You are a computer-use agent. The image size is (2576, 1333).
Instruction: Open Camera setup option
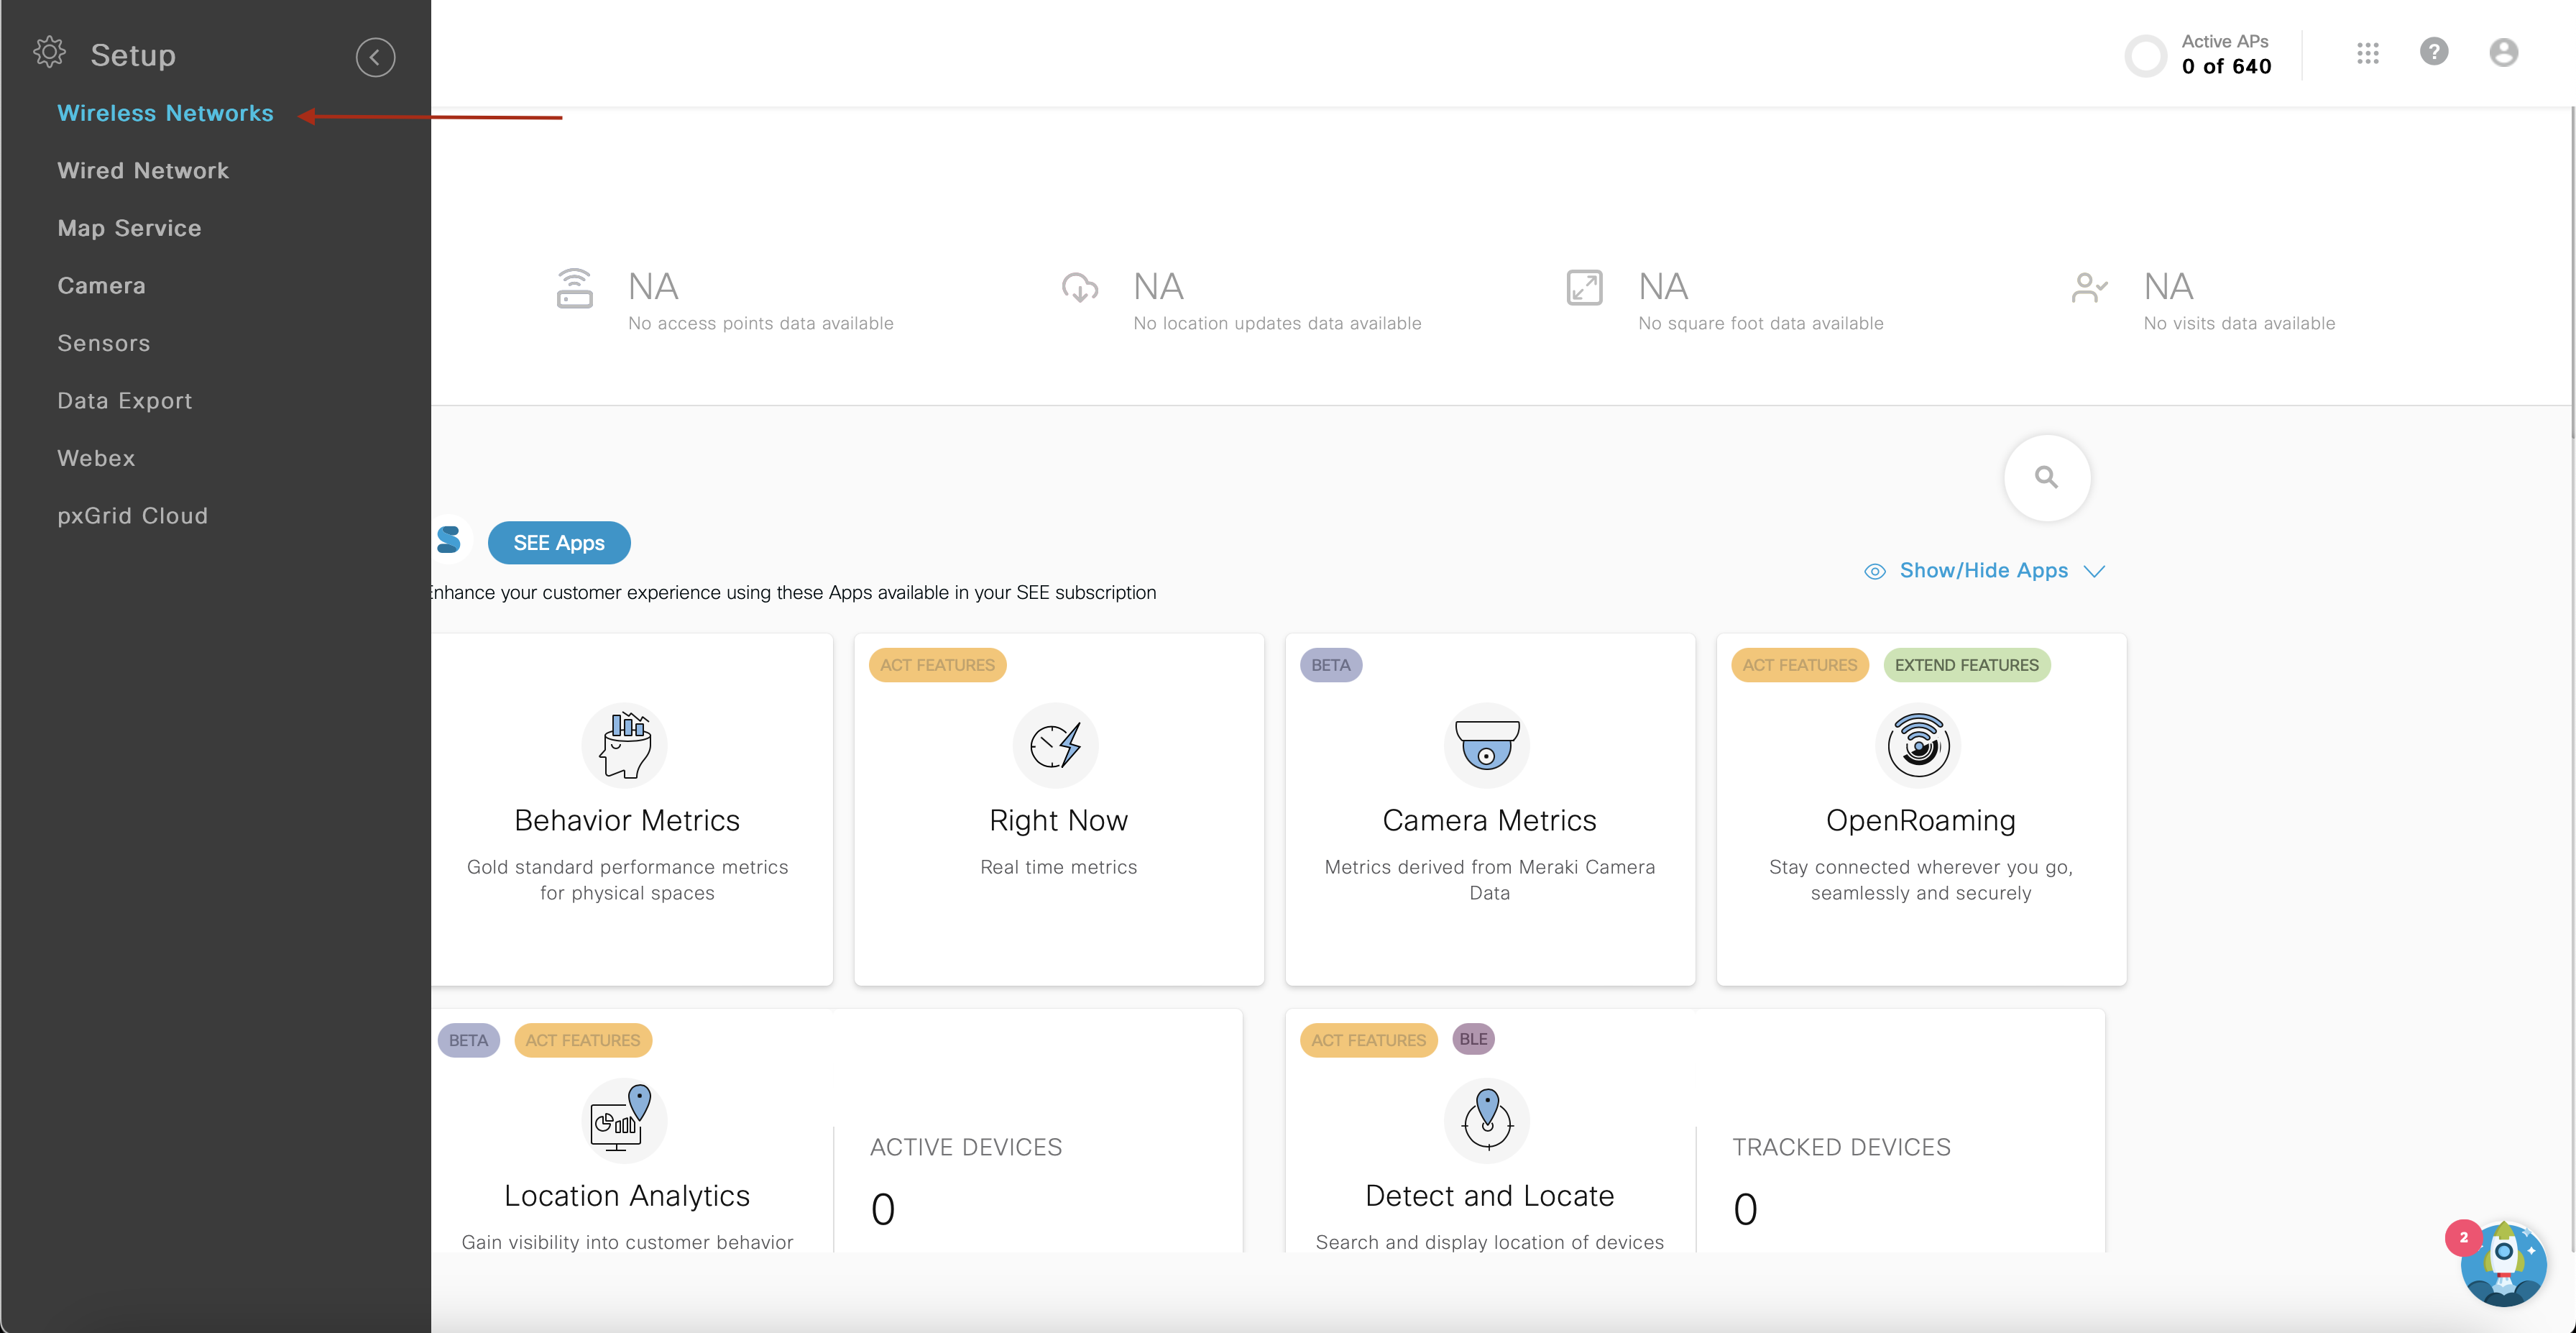[x=101, y=286]
